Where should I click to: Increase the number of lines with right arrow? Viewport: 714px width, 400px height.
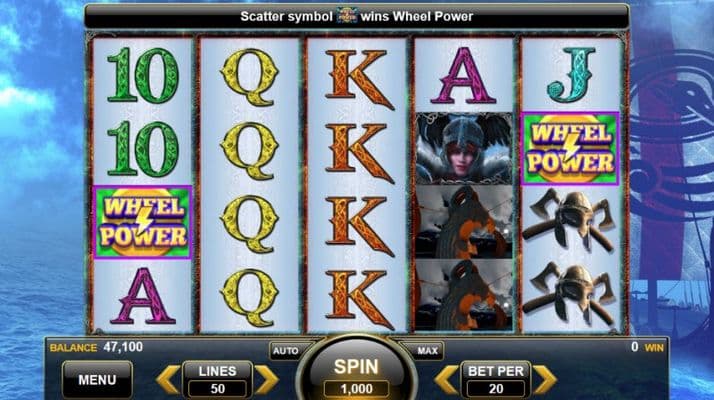click(x=266, y=379)
